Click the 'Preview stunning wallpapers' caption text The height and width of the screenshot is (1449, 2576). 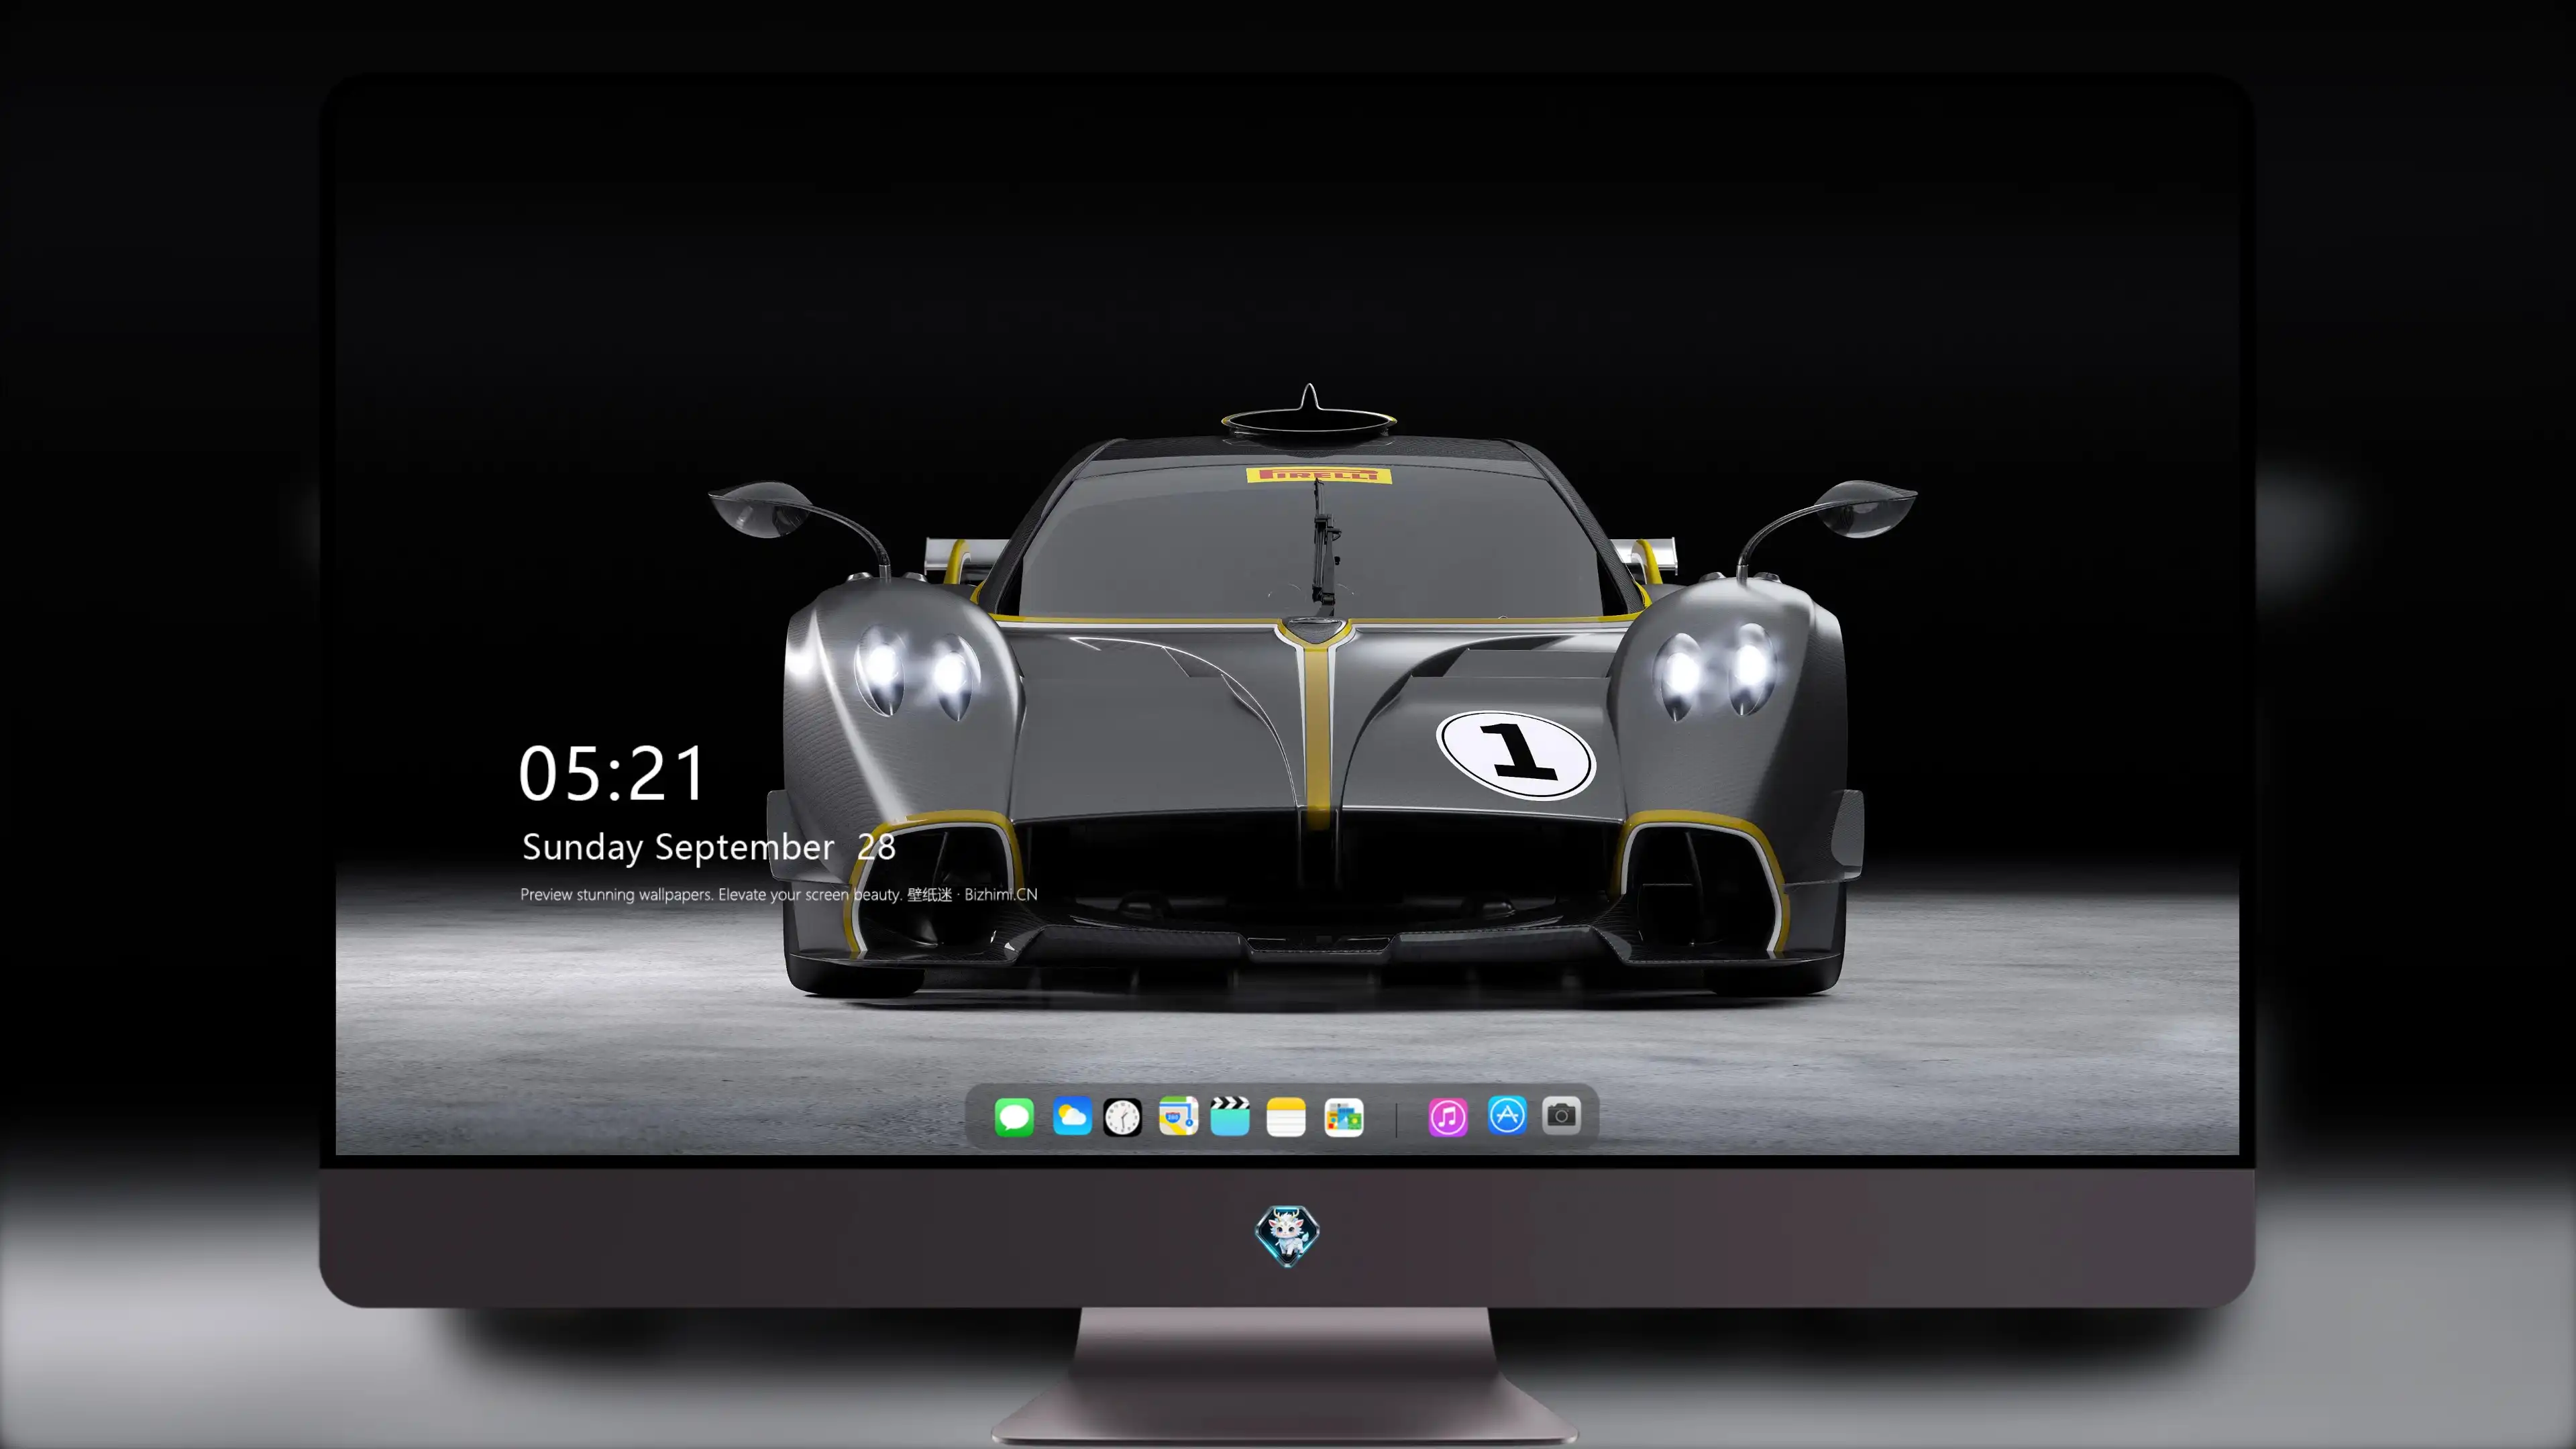(x=779, y=894)
